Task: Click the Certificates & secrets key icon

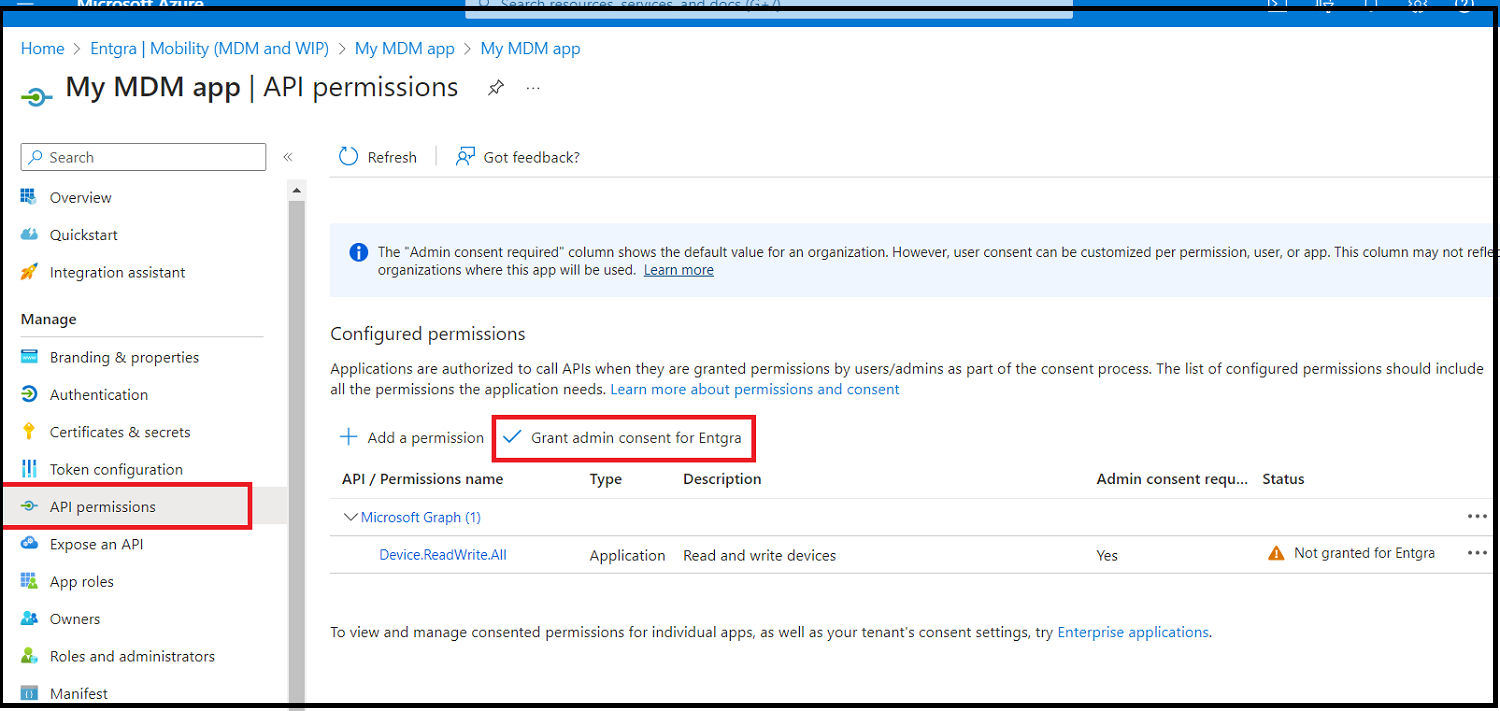Action: pos(29,432)
